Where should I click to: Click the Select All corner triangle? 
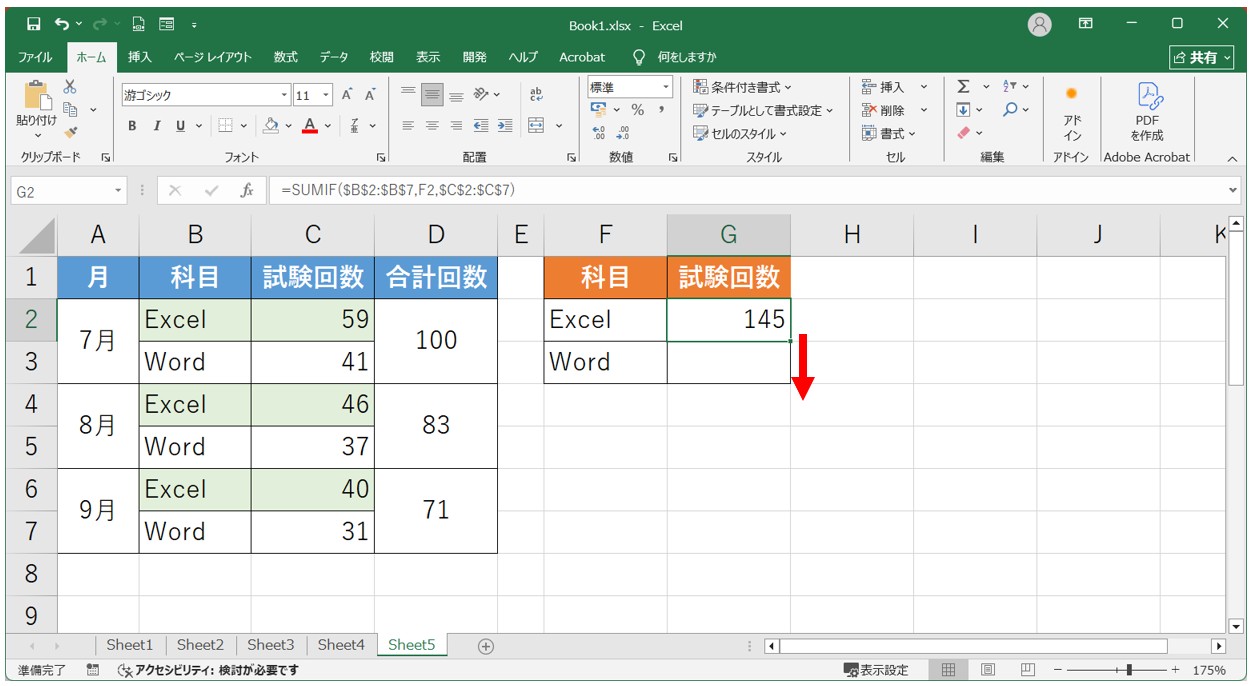click(37, 235)
